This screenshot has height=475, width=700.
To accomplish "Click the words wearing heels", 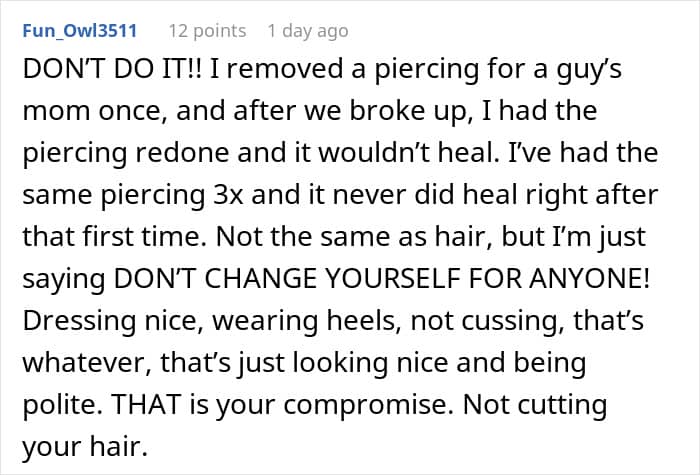I will (x=306, y=321).
